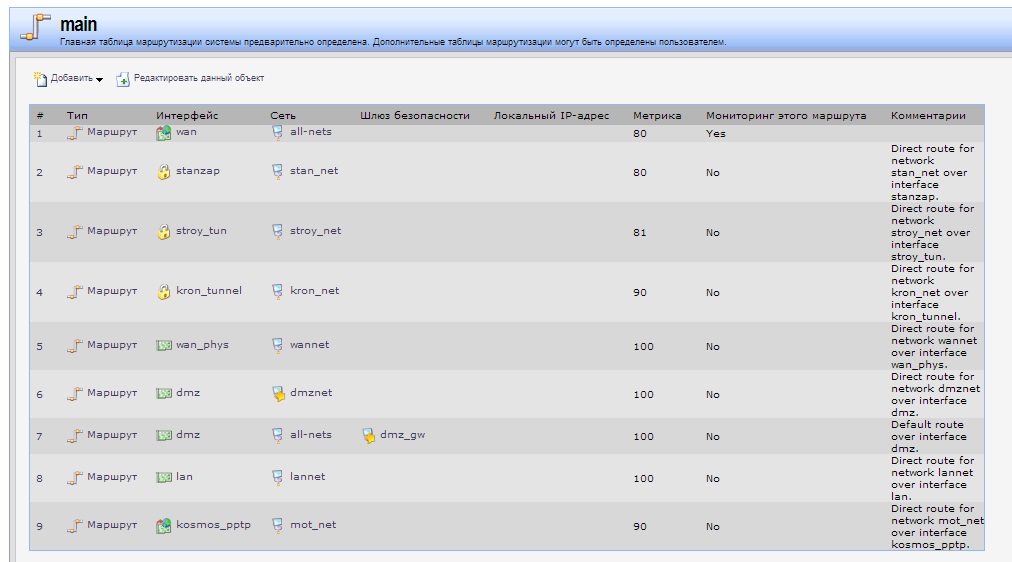Image resolution: width=1012 pixels, height=562 pixels.
Task: Click the kosmos_pptp interface icon
Action: [x=163, y=526]
